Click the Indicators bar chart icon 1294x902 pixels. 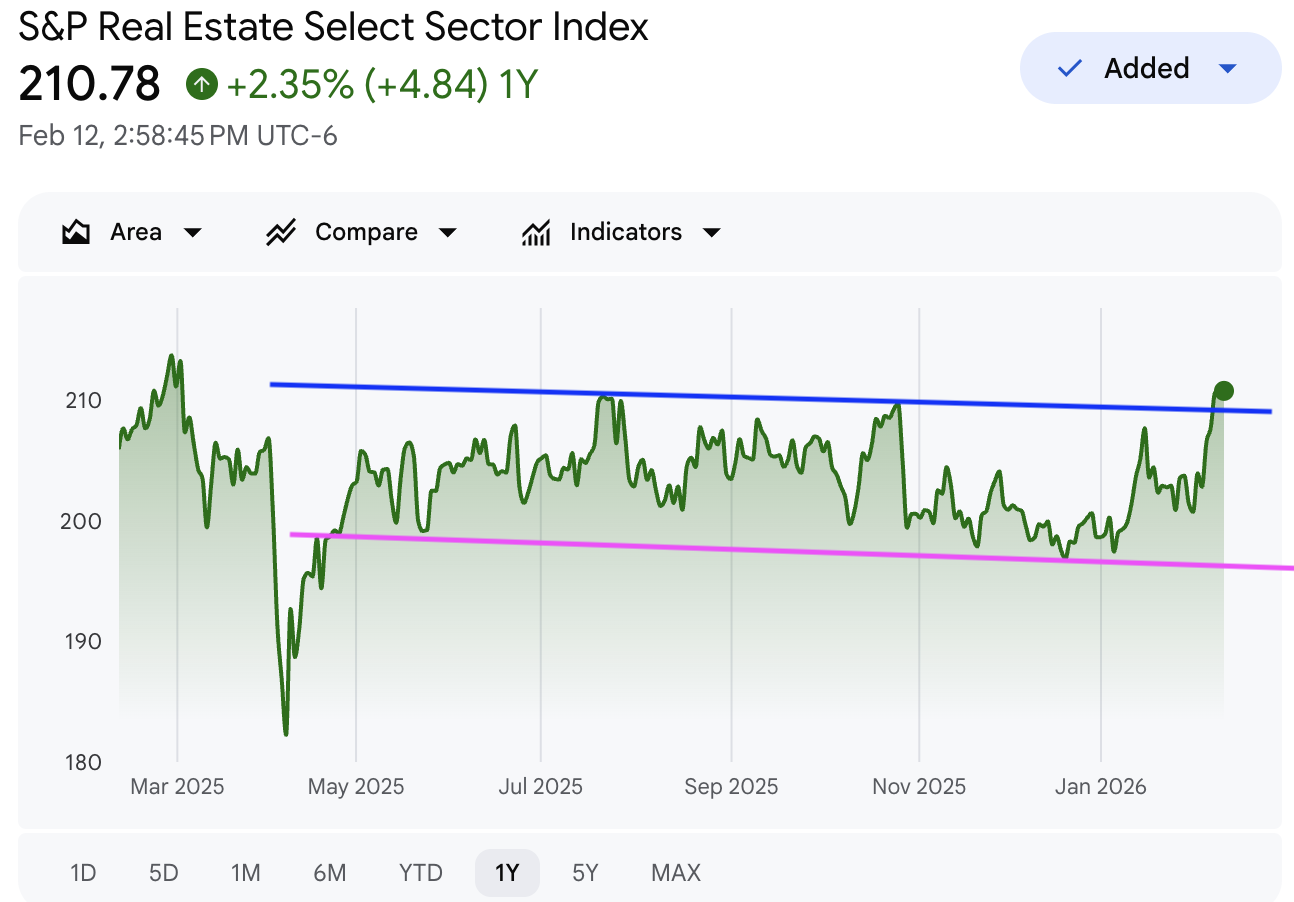coord(537,233)
